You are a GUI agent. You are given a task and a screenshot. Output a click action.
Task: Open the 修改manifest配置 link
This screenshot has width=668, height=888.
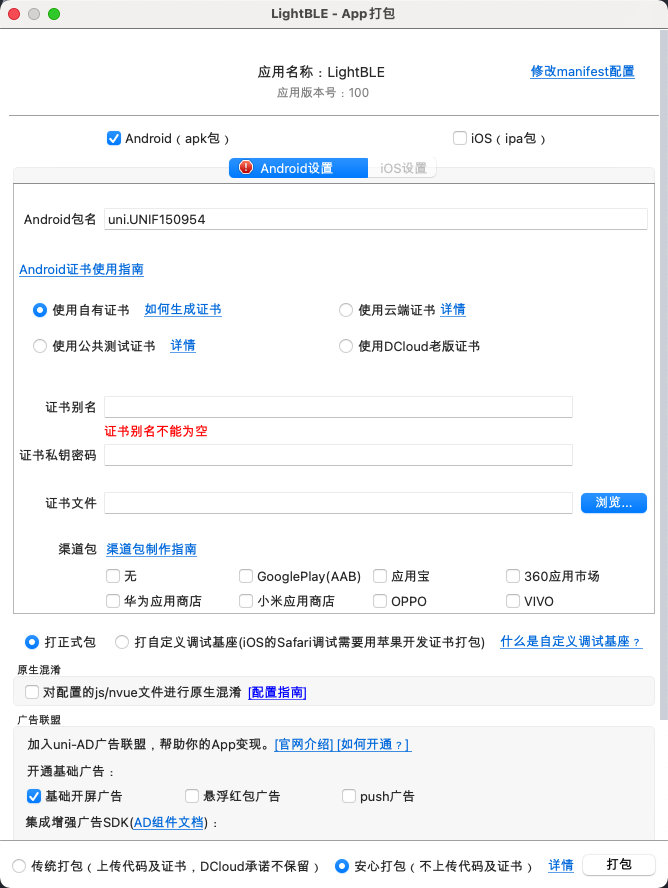tap(582, 71)
